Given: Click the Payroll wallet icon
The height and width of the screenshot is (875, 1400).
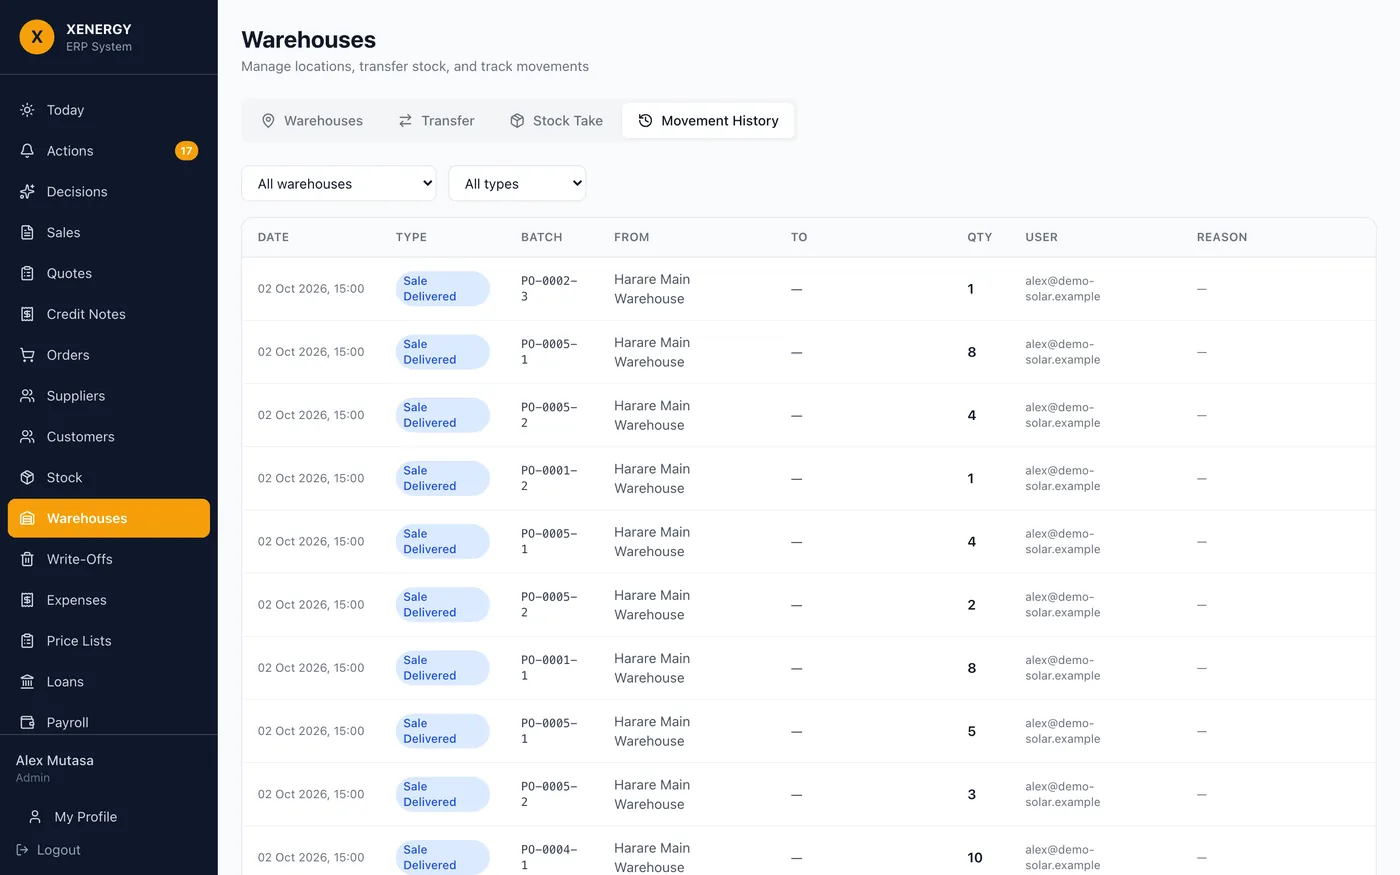Looking at the screenshot, I should click(x=27, y=722).
